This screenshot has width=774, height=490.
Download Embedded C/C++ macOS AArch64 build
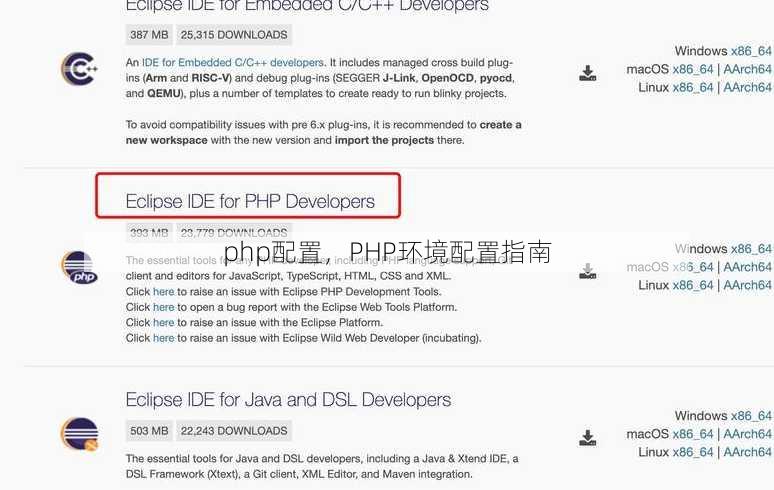[x=748, y=70]
